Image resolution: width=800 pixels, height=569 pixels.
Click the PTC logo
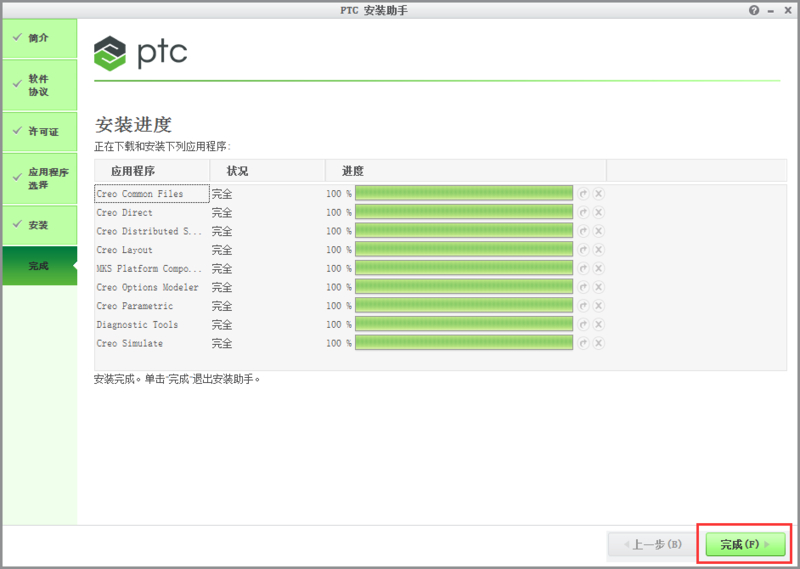140,53
